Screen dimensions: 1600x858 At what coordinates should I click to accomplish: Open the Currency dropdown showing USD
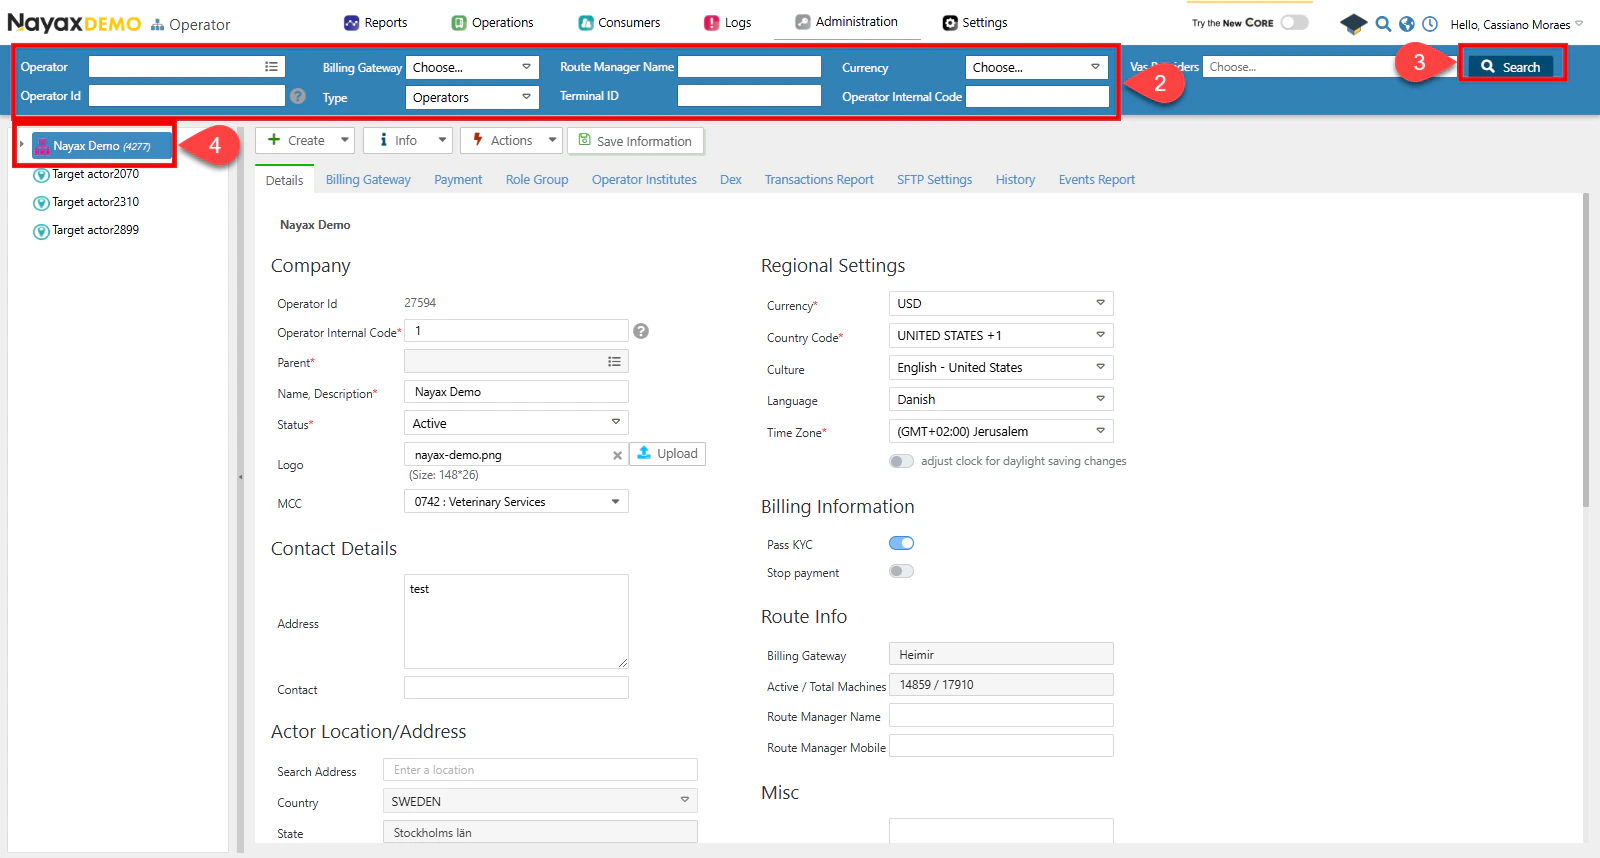pos(1001,303)
